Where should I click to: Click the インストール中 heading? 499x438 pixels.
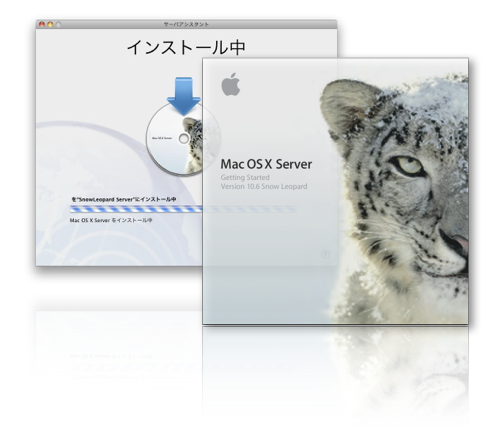pos(186,47)
